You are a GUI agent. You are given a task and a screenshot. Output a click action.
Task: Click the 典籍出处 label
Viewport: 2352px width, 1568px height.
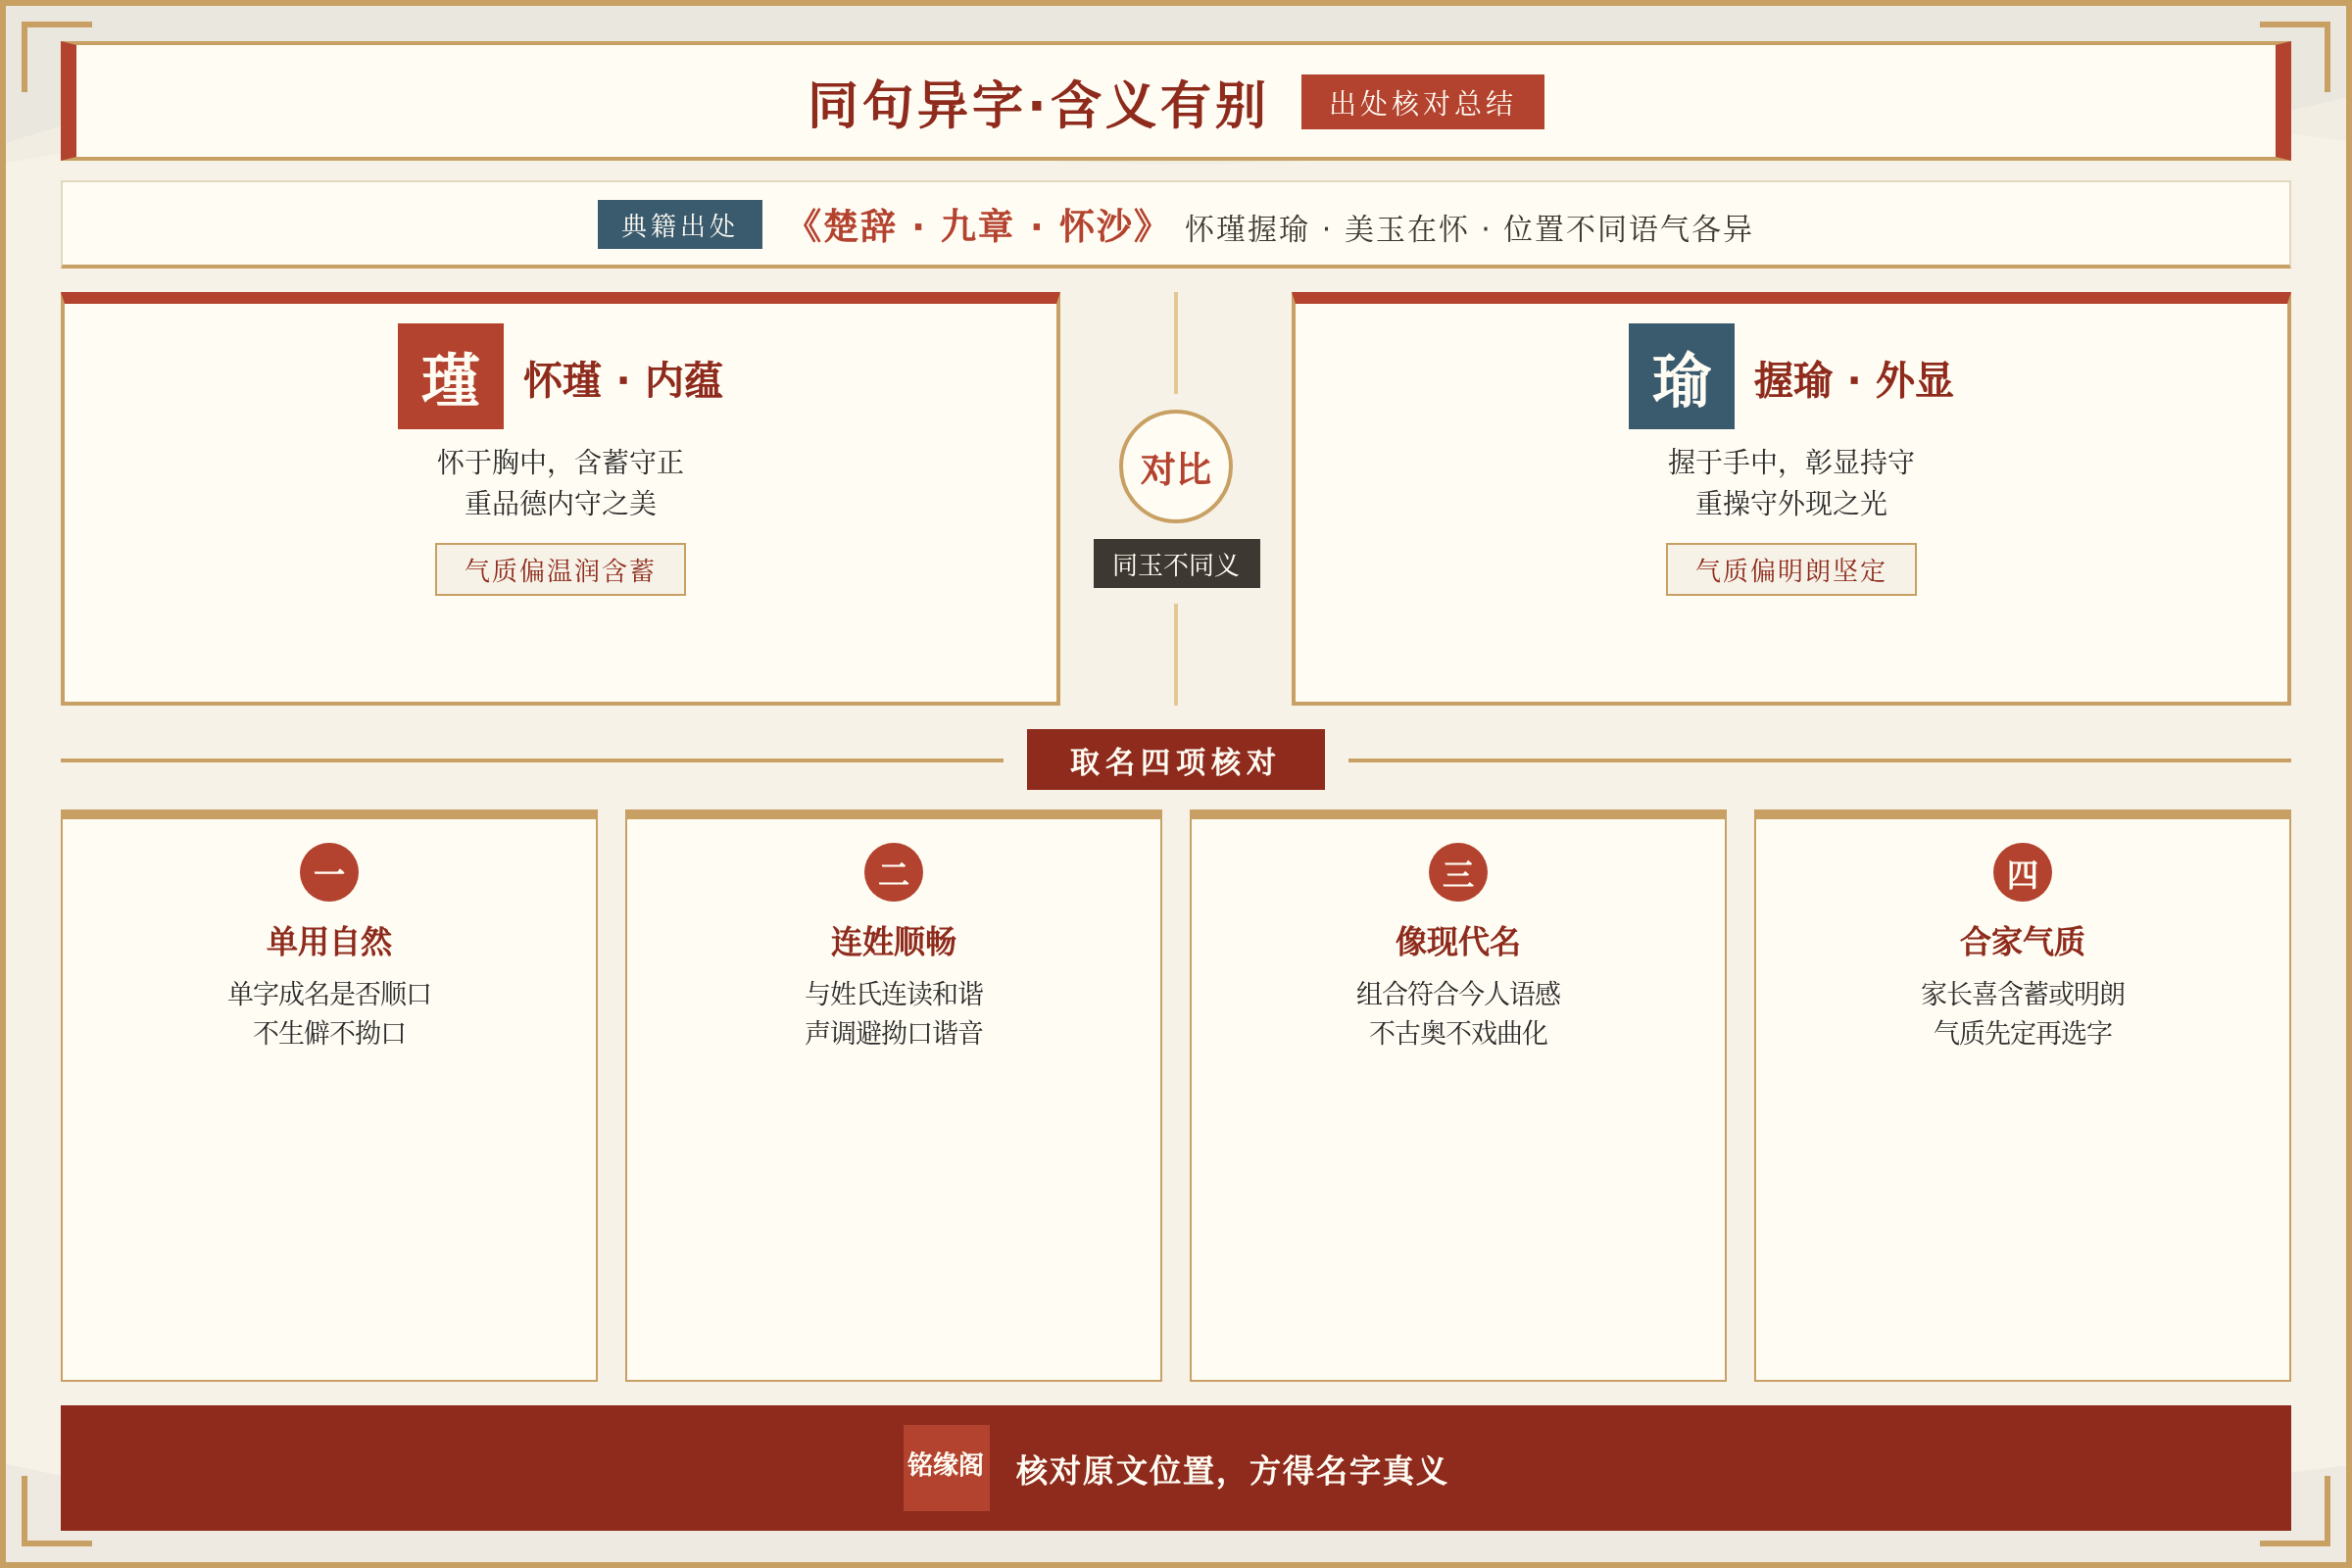(x=680, y=225)
